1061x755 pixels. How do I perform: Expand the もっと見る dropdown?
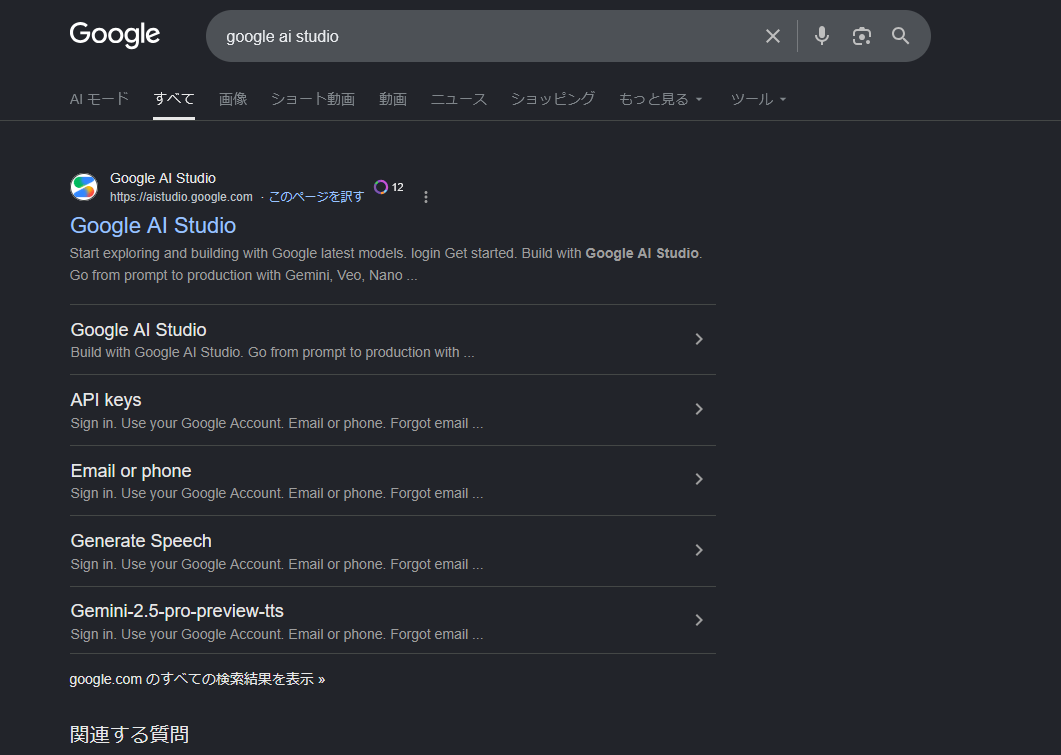(661, 99)
